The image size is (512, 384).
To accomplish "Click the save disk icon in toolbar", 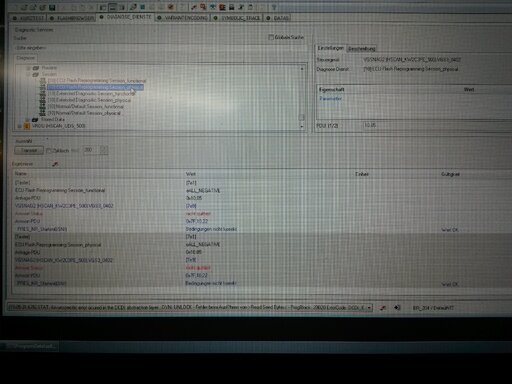I will (x=52, y=7).
